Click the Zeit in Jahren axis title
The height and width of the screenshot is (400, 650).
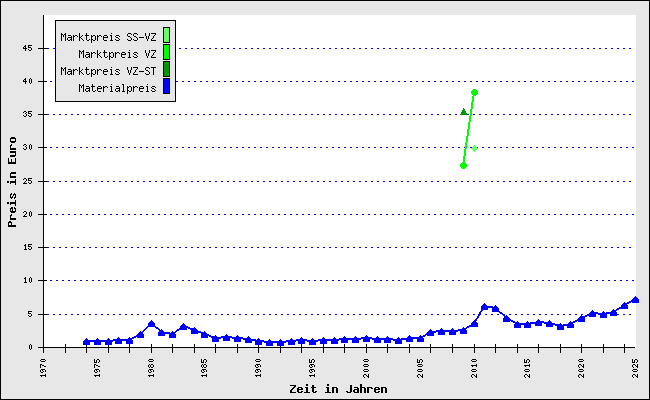click(338, 389)
